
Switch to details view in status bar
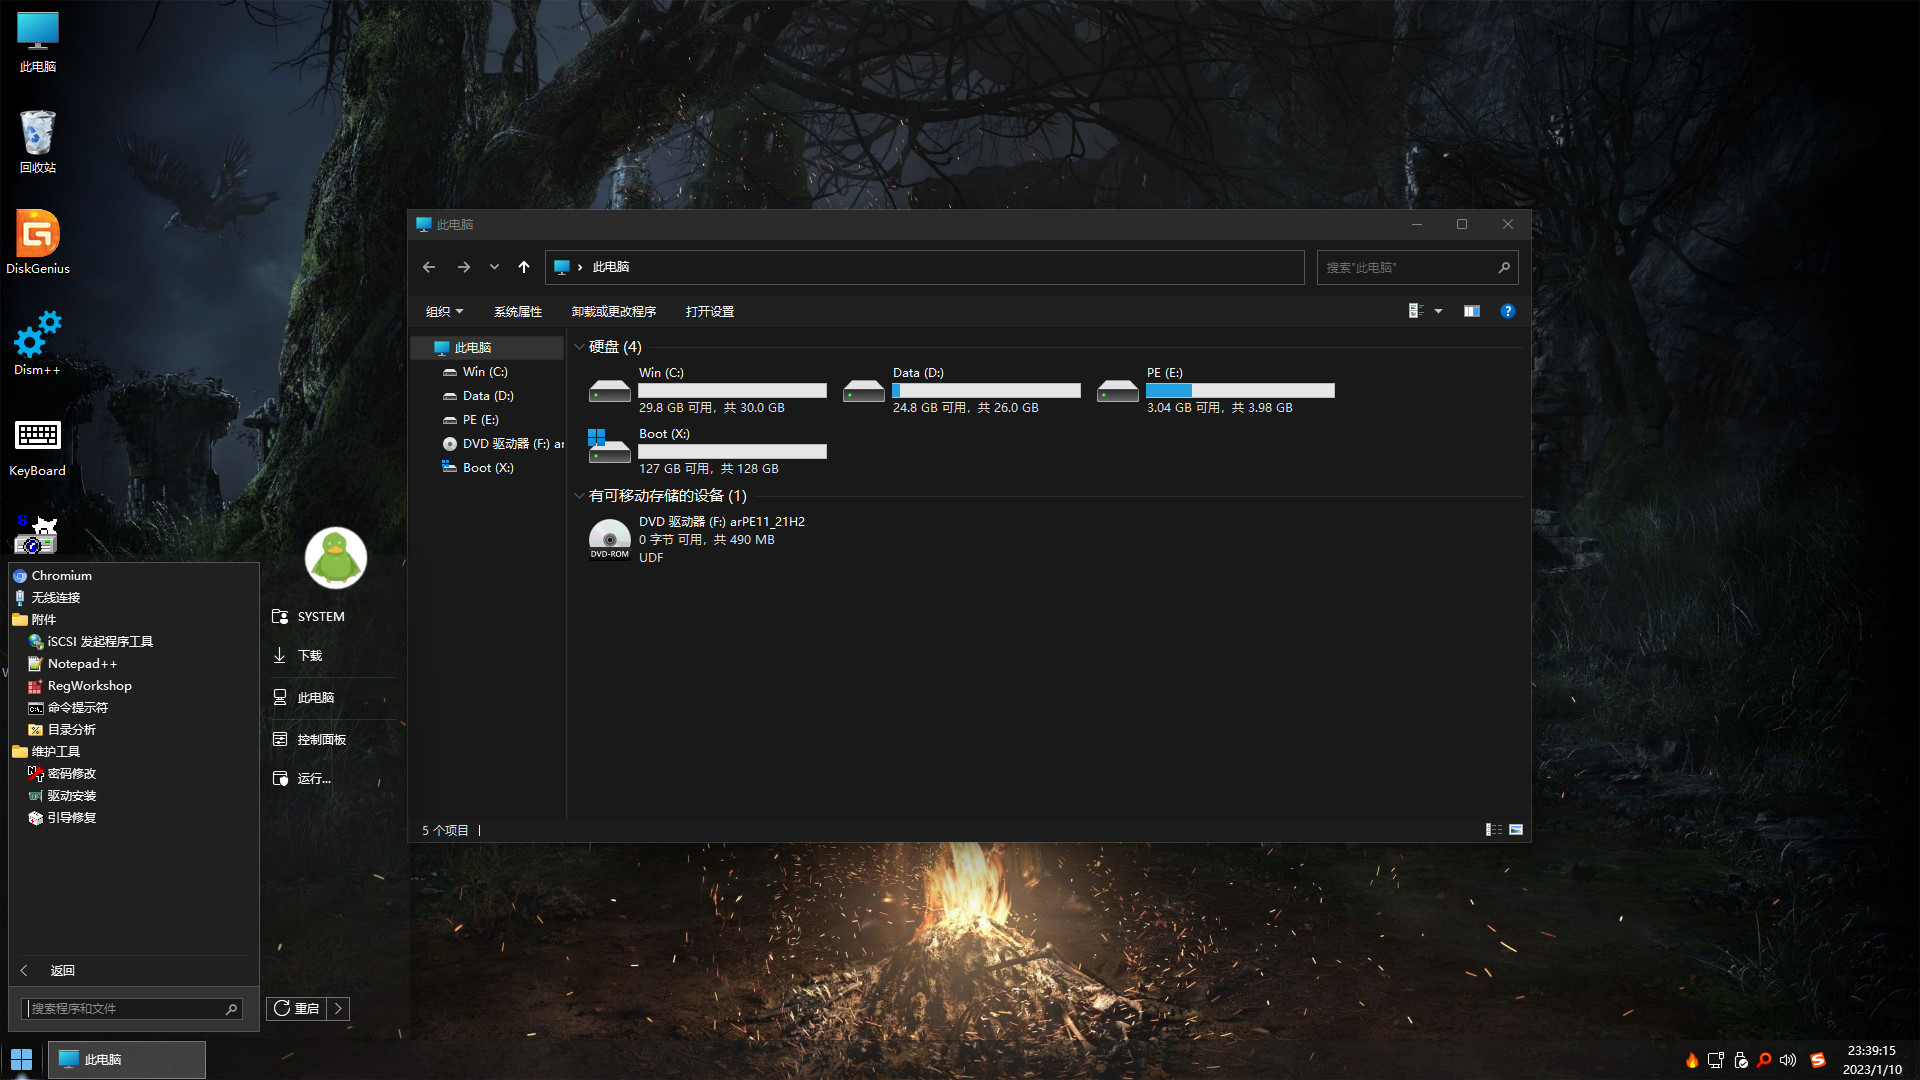[x=1494, y=830]
